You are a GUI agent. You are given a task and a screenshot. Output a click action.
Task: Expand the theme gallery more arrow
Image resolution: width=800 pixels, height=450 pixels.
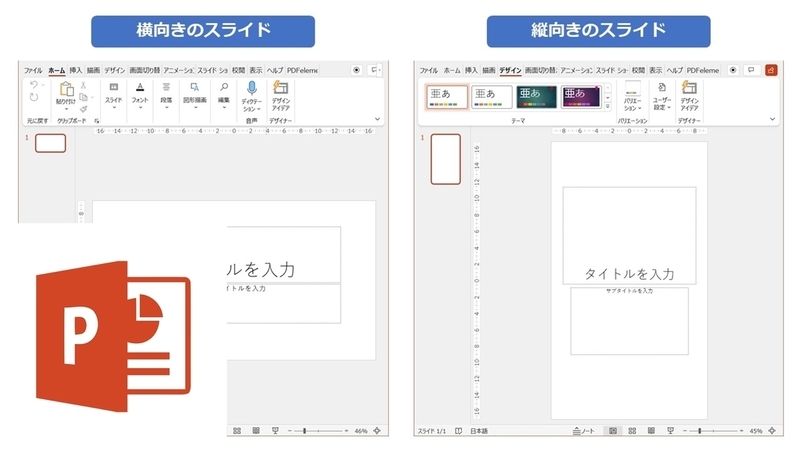(x=608, y=107)
